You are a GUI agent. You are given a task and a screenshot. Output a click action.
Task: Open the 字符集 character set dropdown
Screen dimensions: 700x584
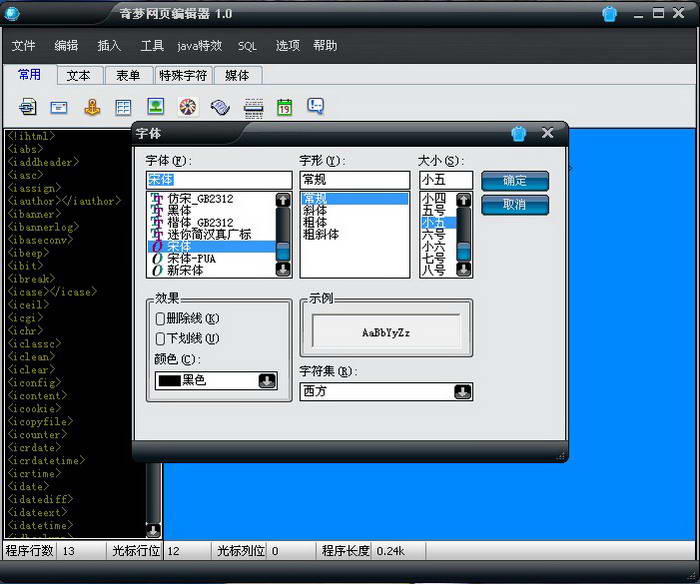point(462,391)
